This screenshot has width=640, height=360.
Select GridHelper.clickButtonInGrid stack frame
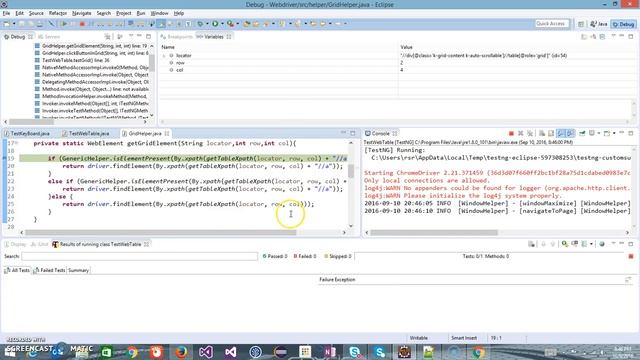click(95, 53)
